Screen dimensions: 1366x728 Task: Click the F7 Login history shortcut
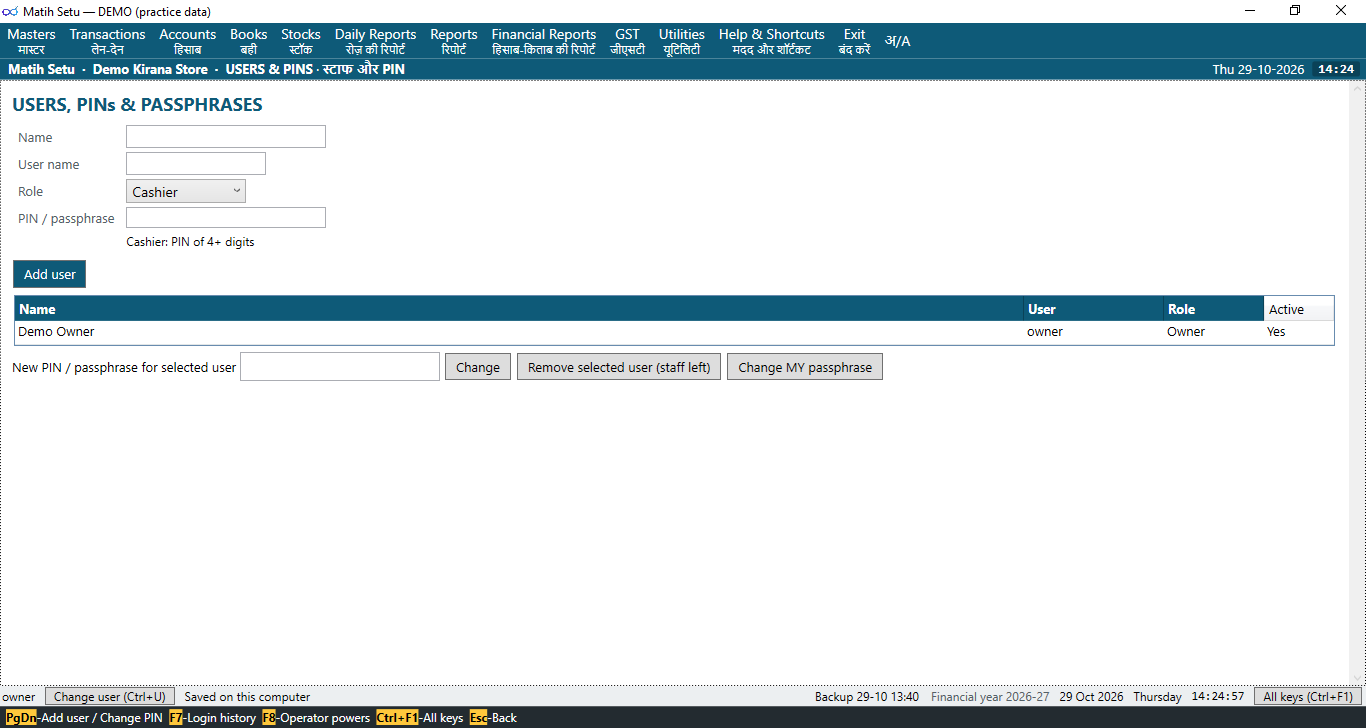coord(212,718)
